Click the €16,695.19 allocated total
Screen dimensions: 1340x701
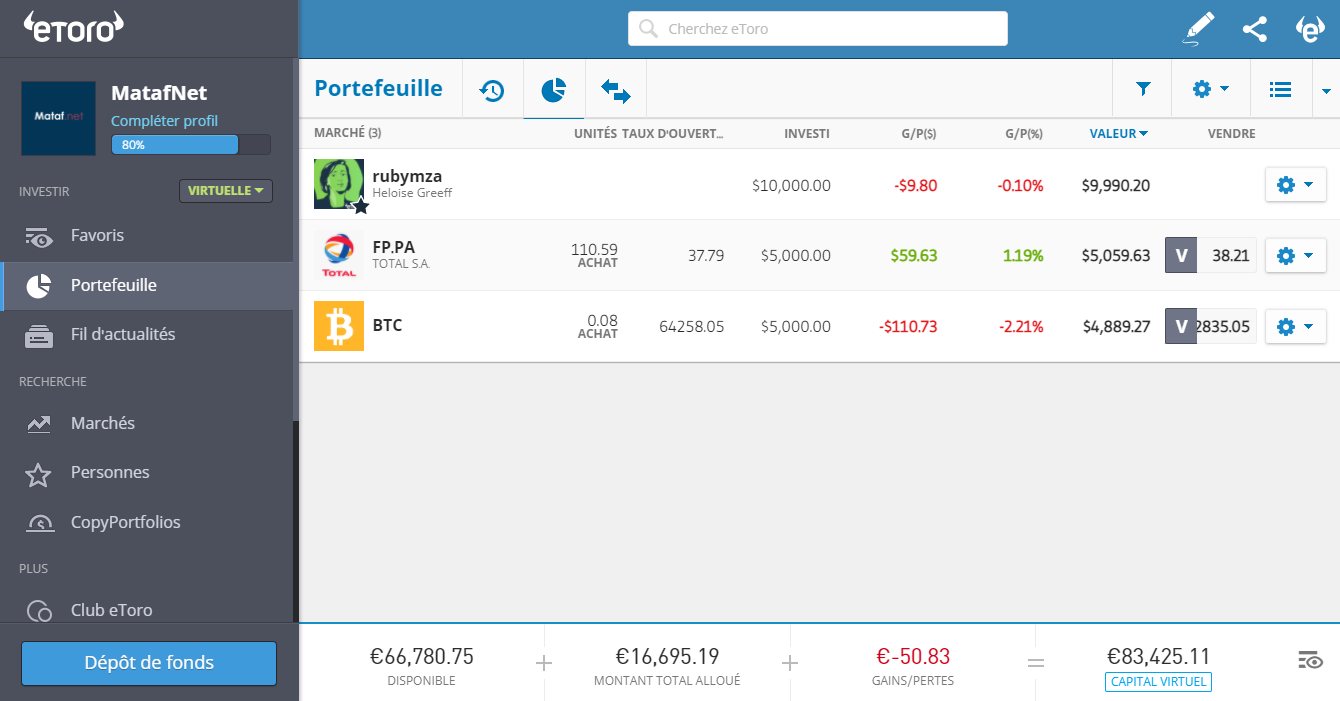(667, 657)
